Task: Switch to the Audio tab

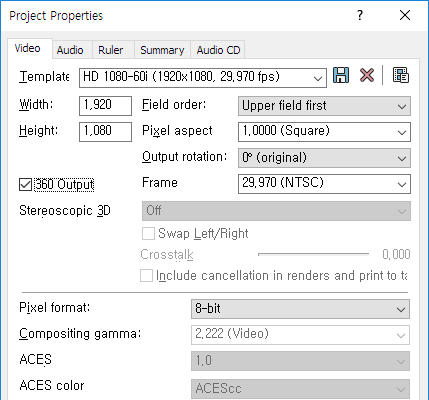Action: coord(70,50)
